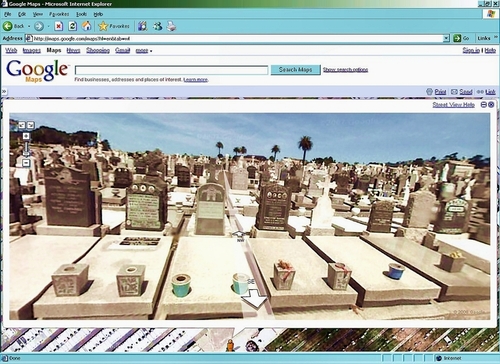Click the Search Maps button

point(295,70)
